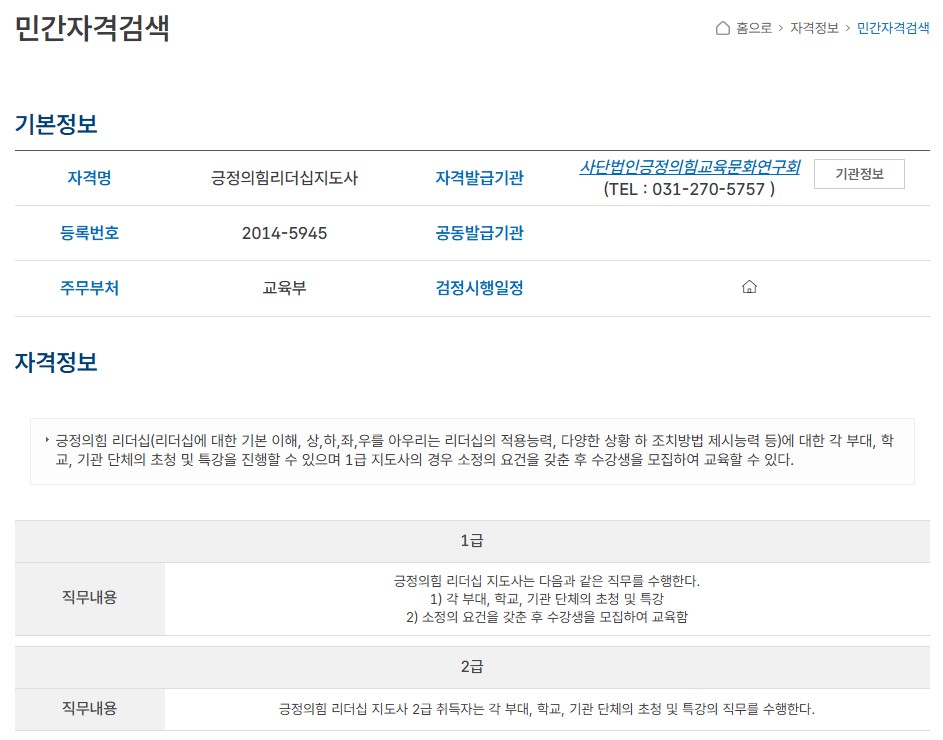Select the 1급 grade header row

click(472, 541)
